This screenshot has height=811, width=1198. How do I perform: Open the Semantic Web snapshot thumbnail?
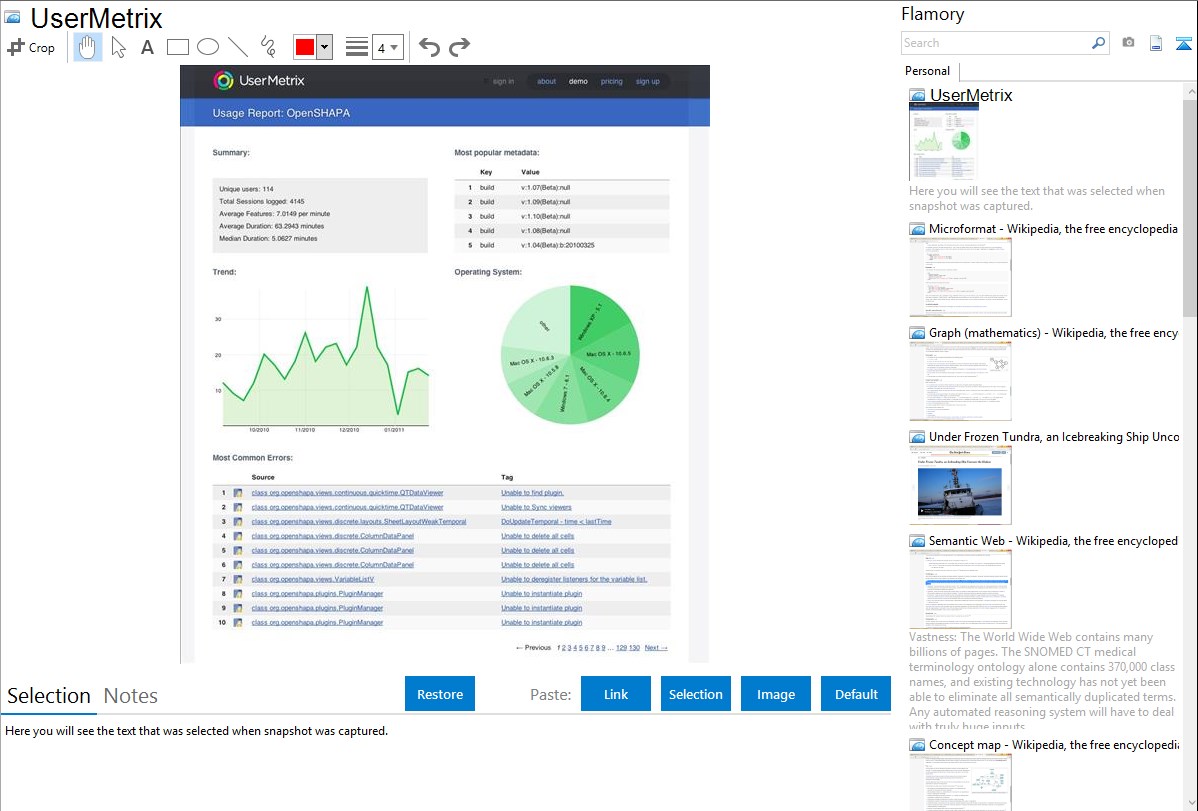pyautogui.click(x=960, y=588)
